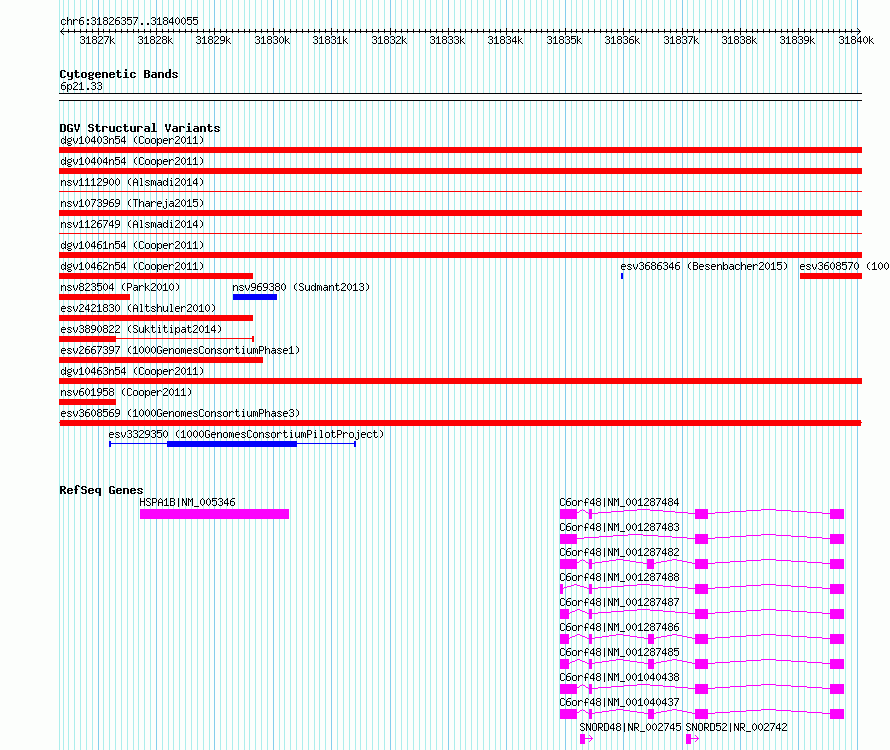
Task: Click red bar under esv2667397
Action: click(161, 360)
